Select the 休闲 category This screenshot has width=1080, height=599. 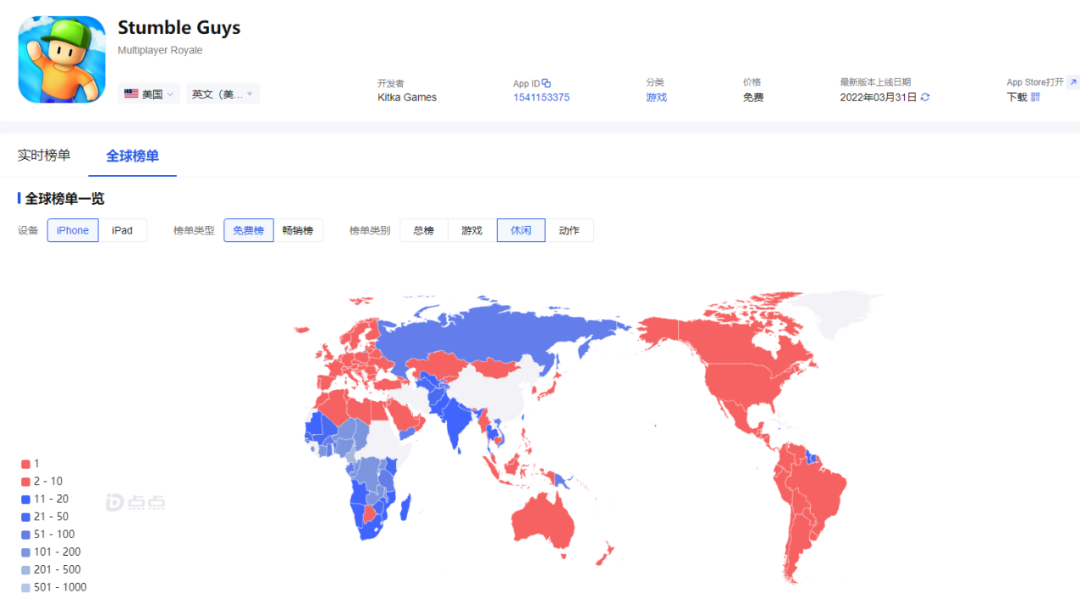click(521, 230)
